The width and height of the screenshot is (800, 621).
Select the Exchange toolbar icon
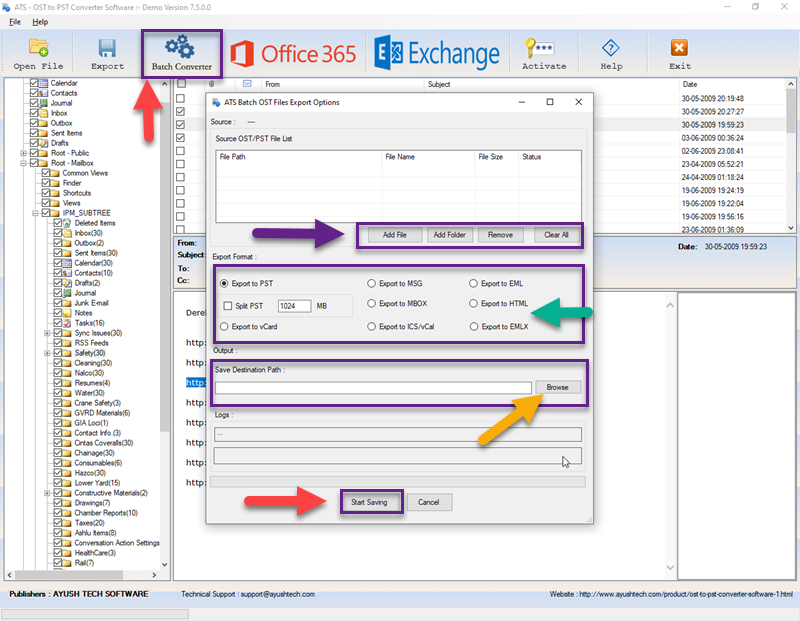(440, 52)
